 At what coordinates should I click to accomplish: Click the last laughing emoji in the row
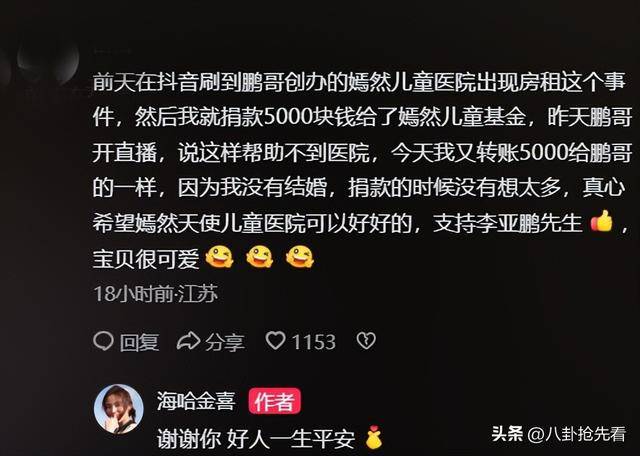(x=300, y=257)
